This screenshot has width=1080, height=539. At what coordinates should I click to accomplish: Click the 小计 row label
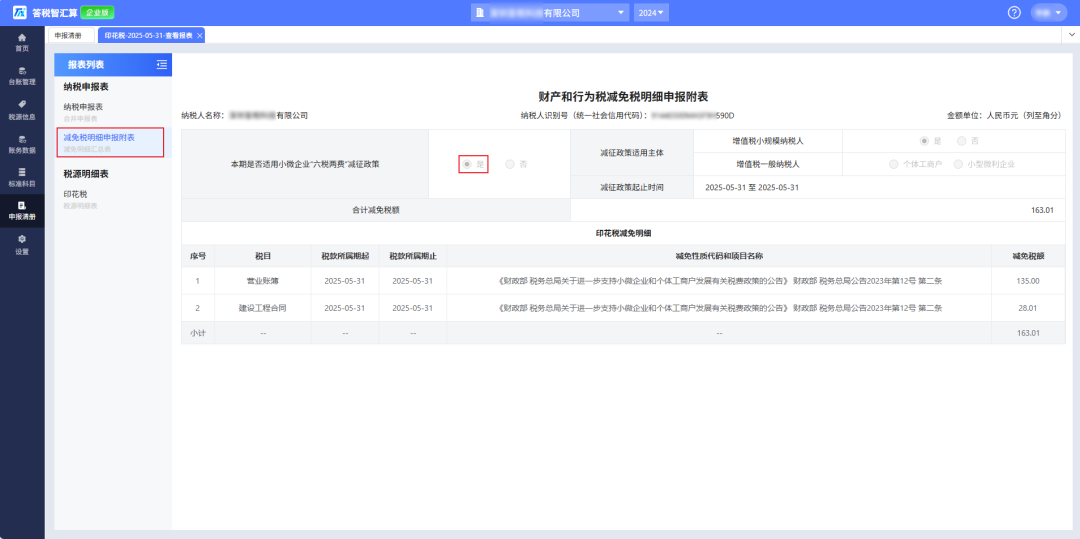point(198,332)
